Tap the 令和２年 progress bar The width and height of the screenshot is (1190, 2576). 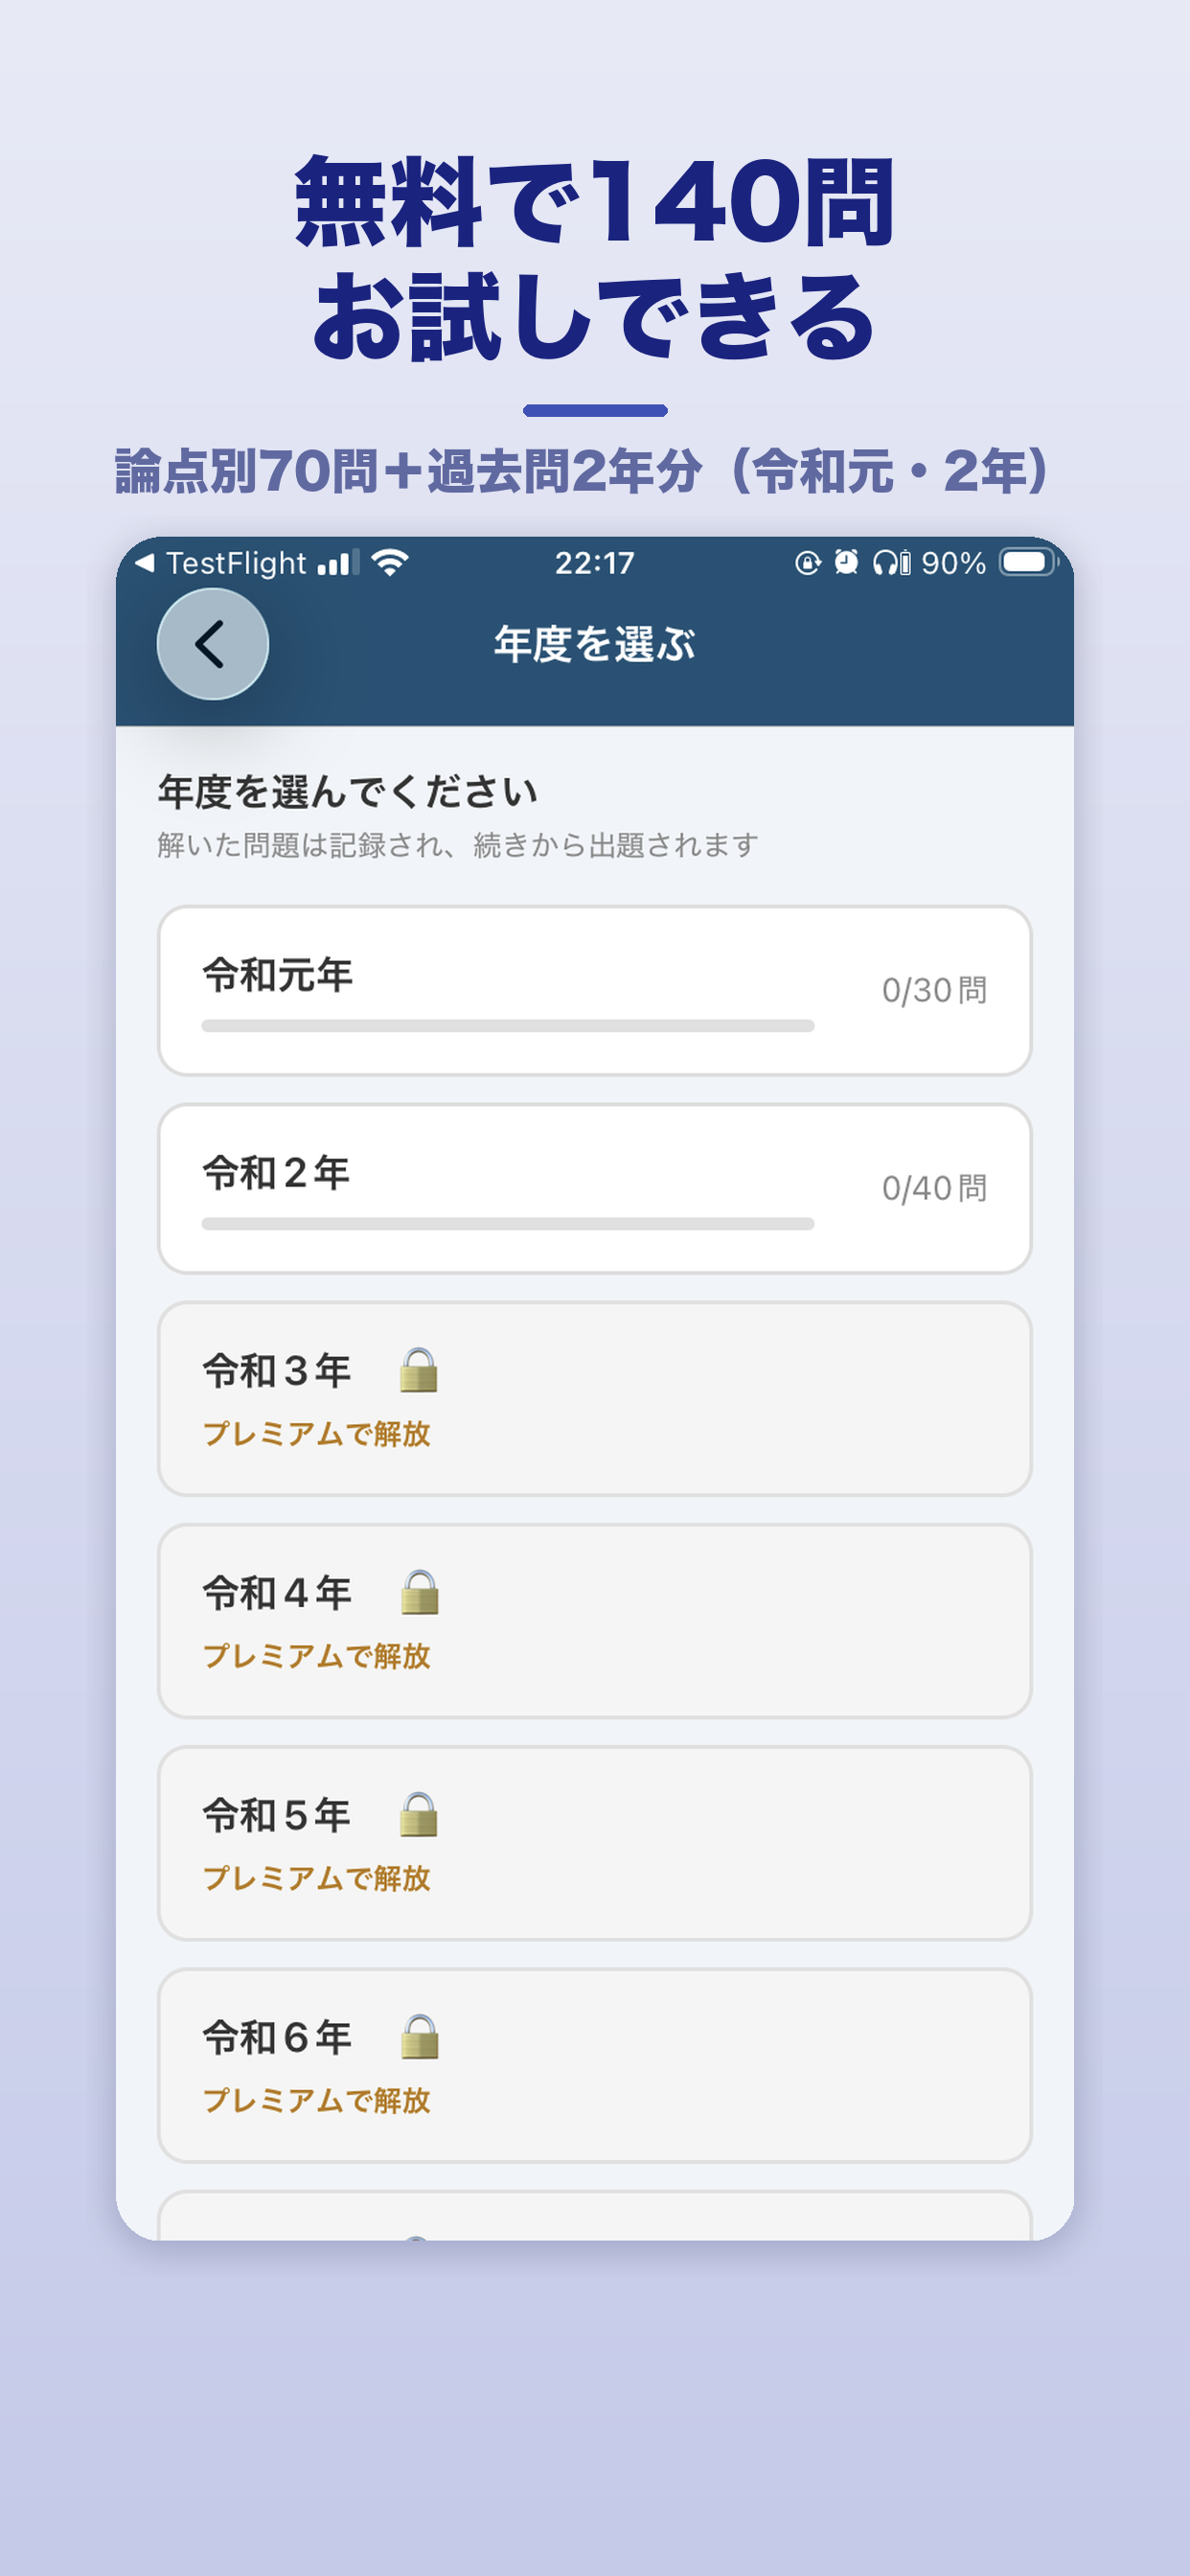point(508,1224)
